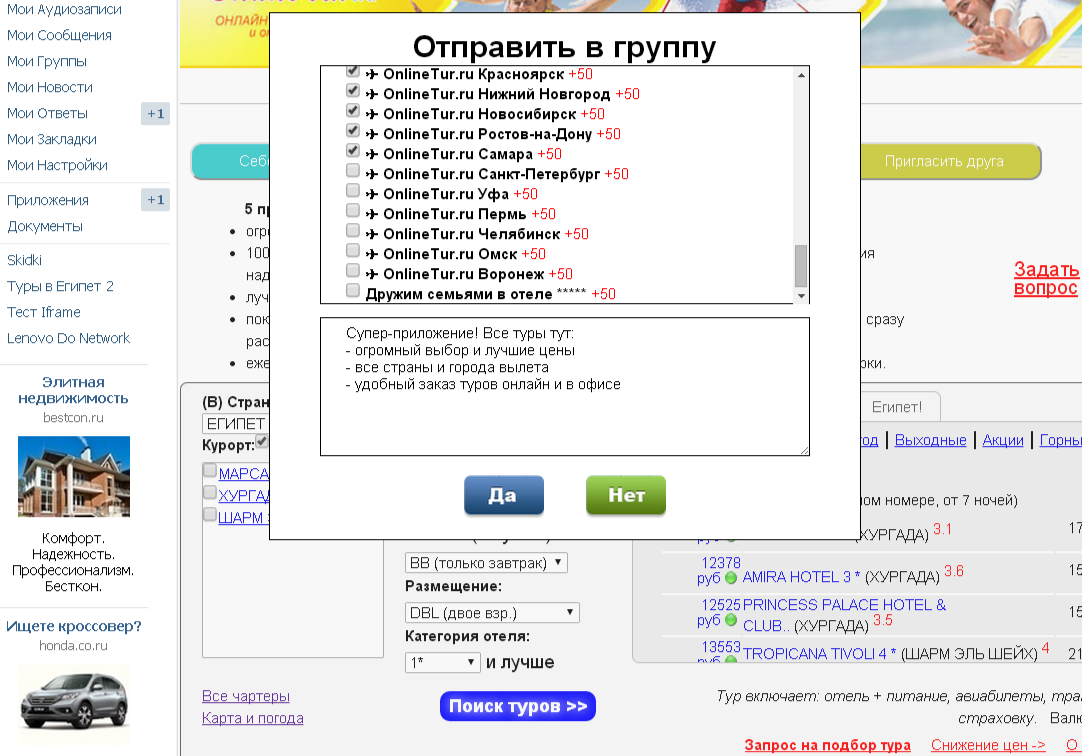Check OnlineTur.ru Воронеж checkbox

tap(353, 270)
